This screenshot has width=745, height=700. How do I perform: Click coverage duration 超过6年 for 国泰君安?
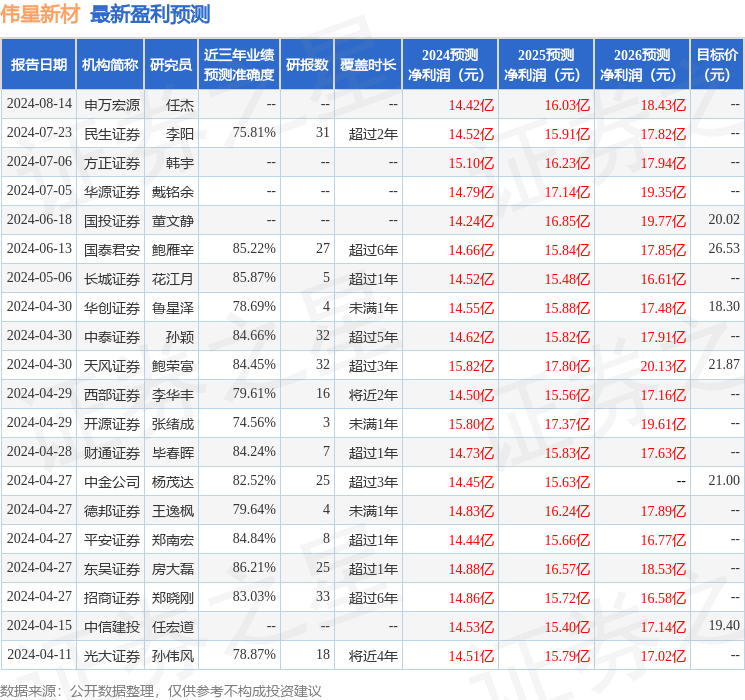point(373,249)
